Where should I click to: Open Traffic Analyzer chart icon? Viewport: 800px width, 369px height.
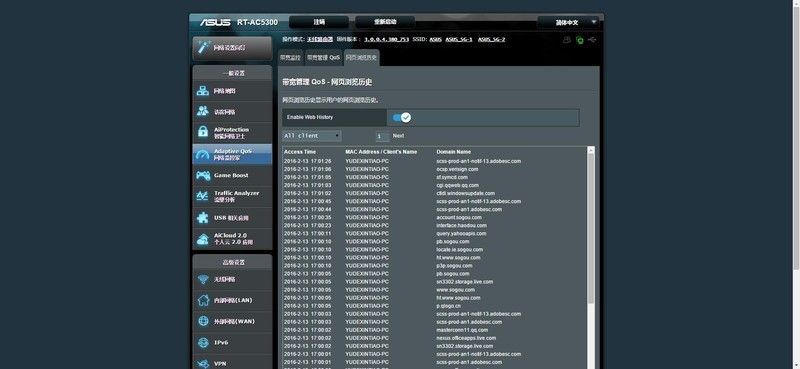pyautogui.click(x=203, y=196)
